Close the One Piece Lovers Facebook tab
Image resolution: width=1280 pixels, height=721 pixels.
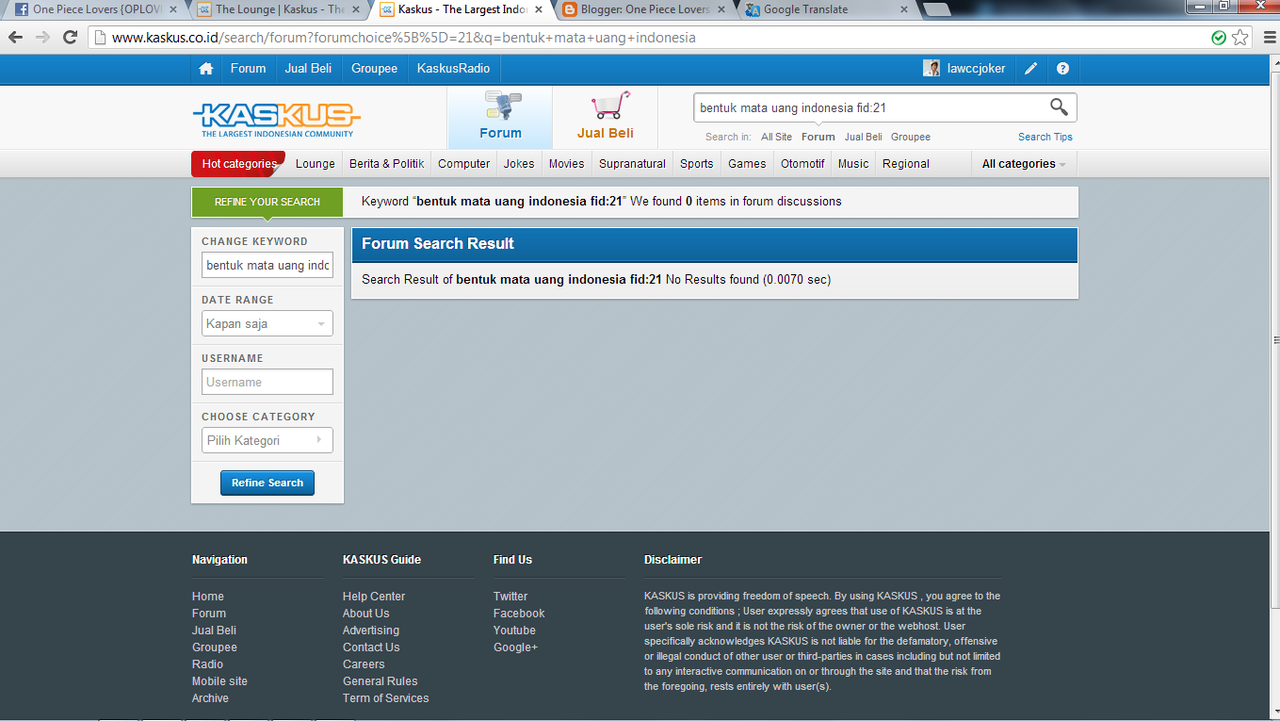tap(172, 10)
